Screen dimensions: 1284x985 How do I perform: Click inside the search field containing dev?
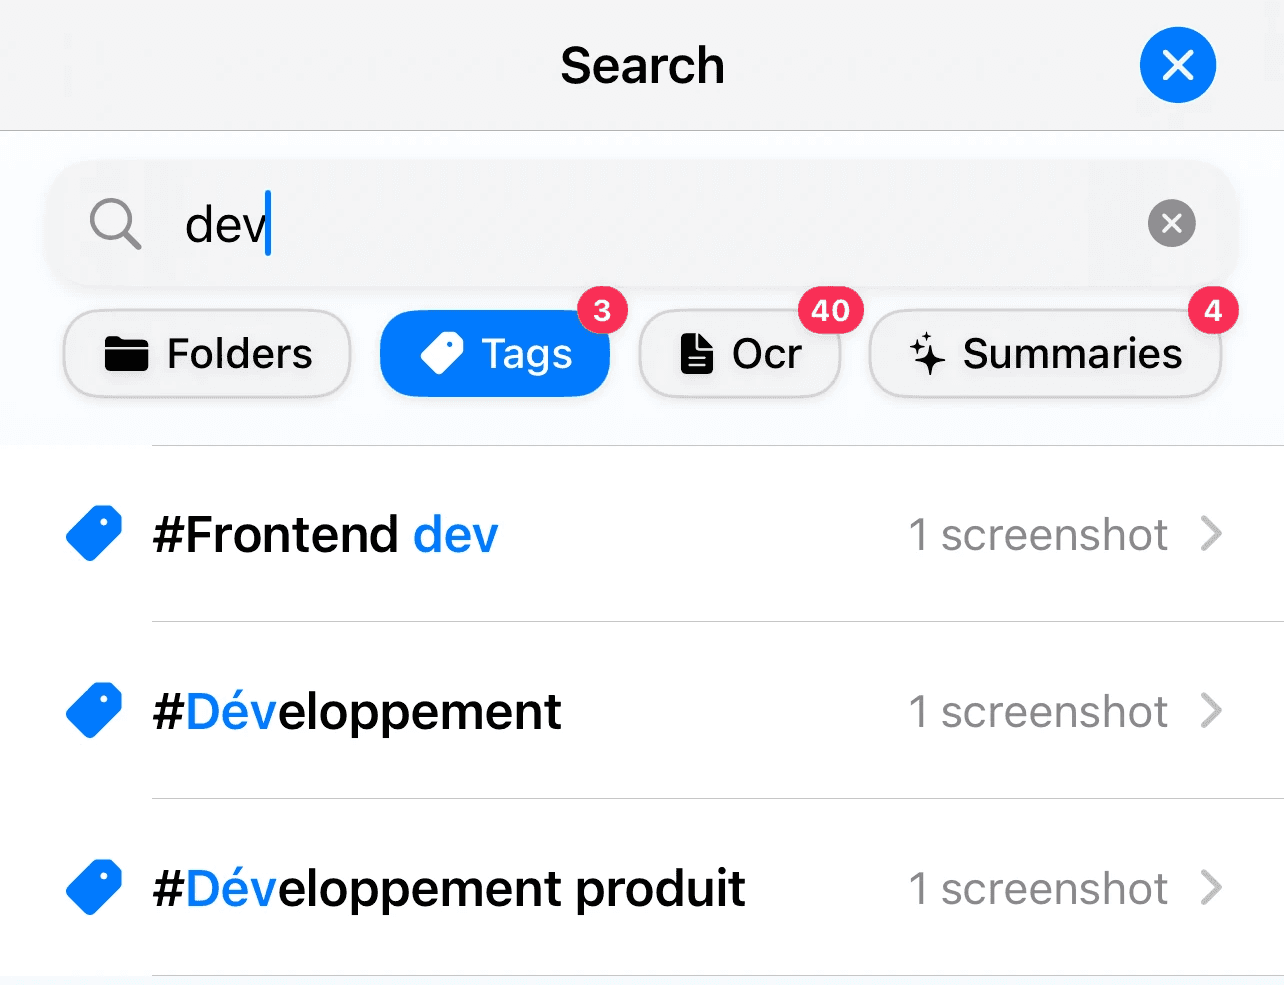(641, 223)
